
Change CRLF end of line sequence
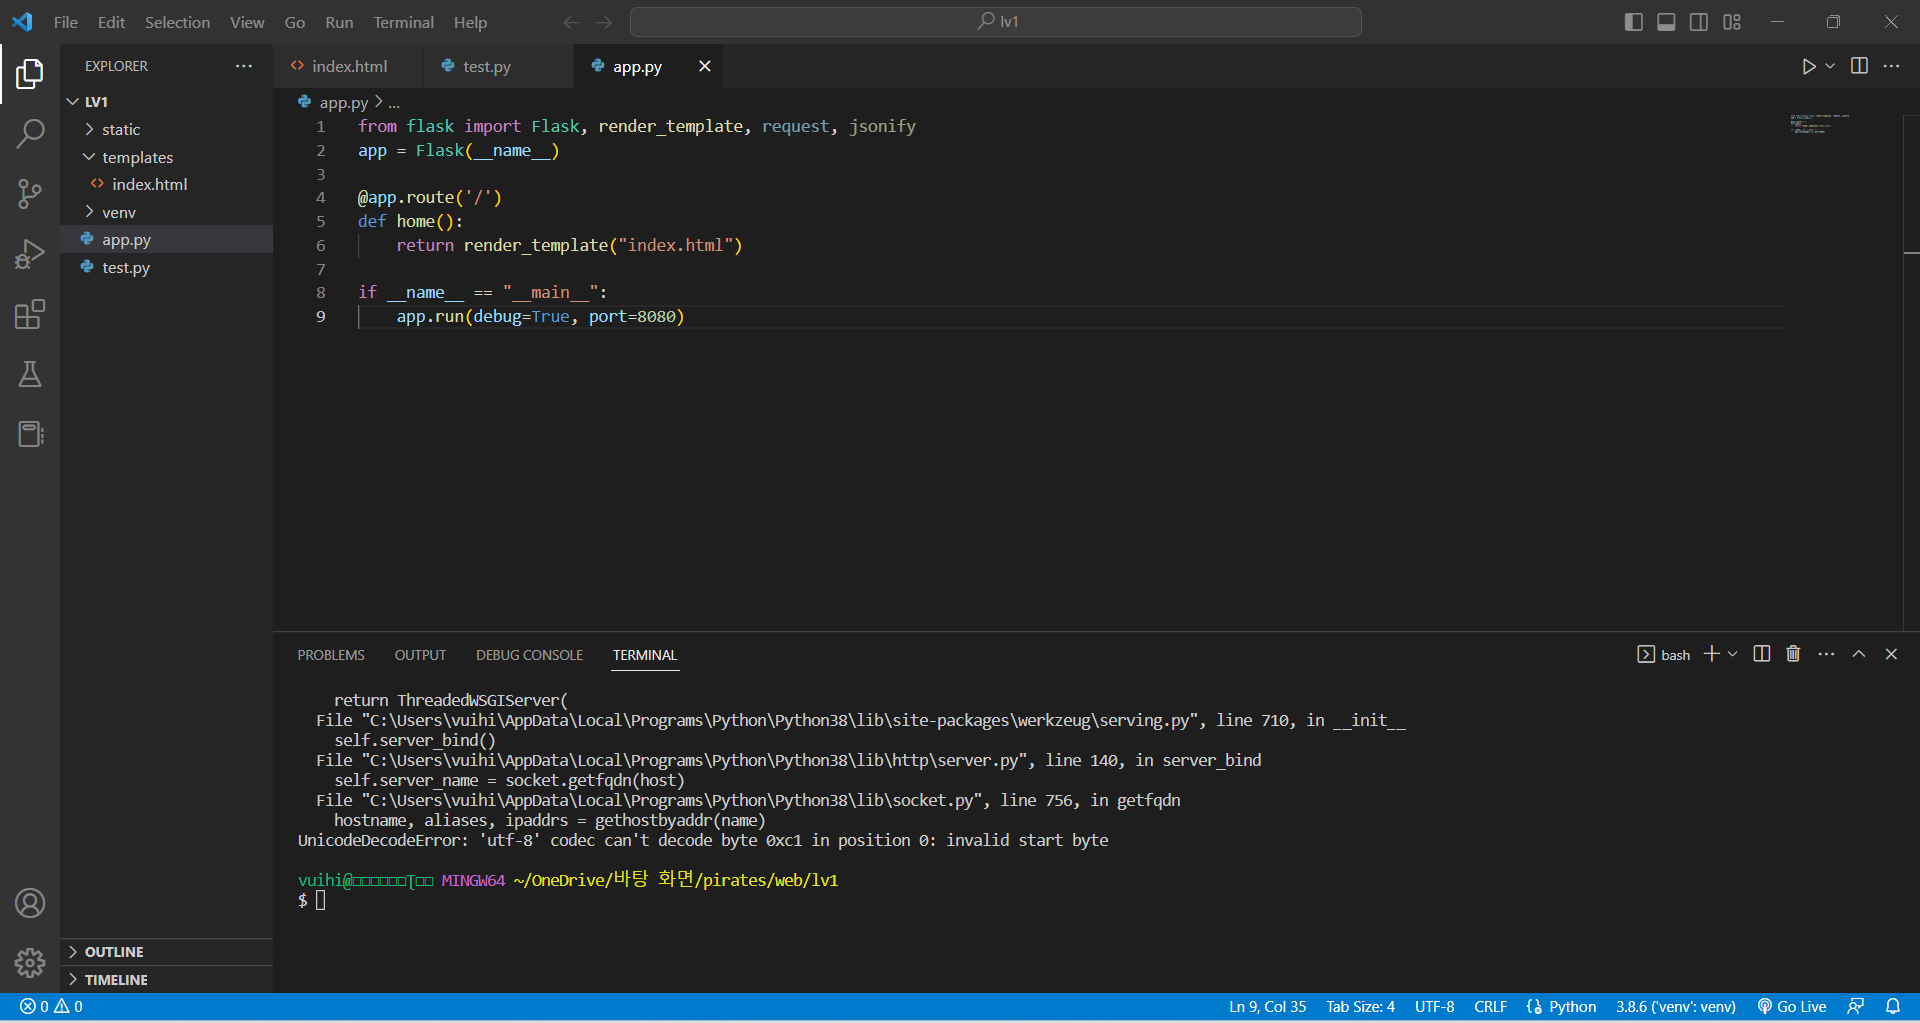(x=1490, y=1006)
